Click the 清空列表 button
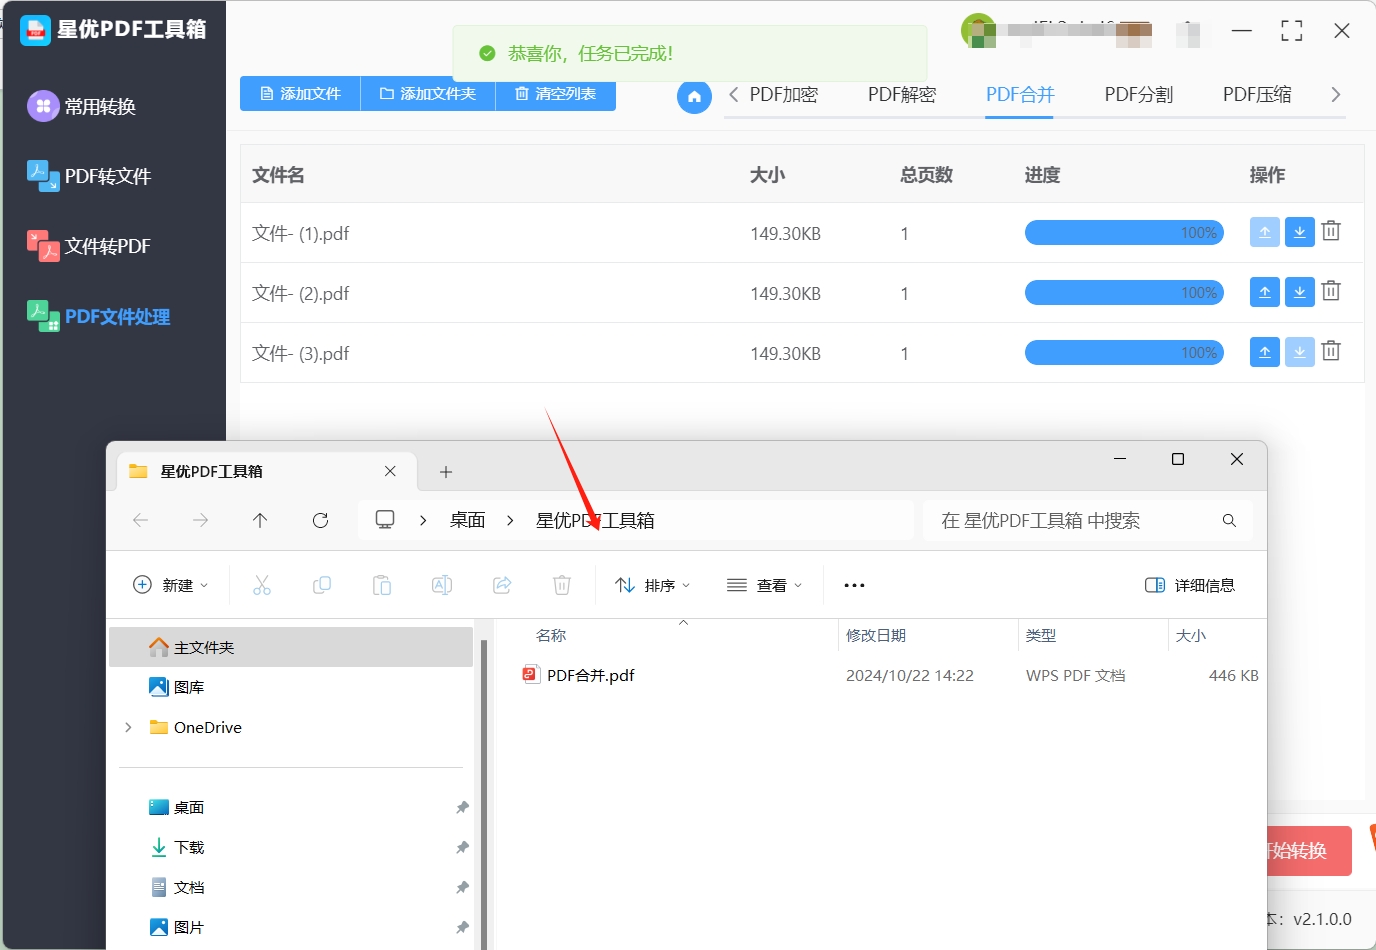 point(555,94)
